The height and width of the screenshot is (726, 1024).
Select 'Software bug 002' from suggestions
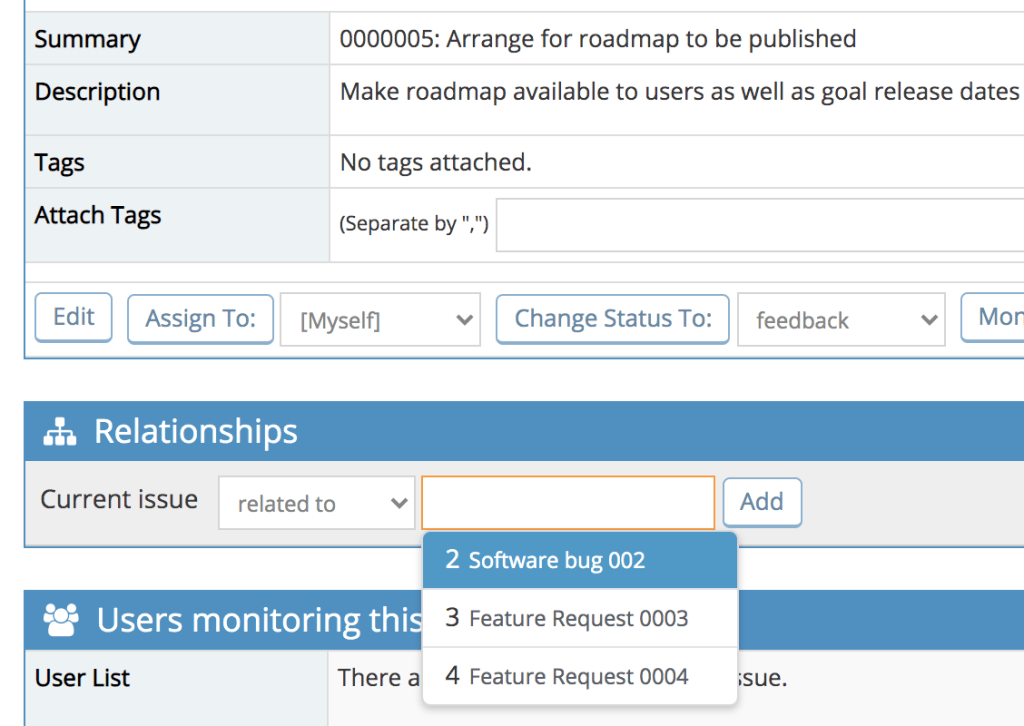pos(579,560)
